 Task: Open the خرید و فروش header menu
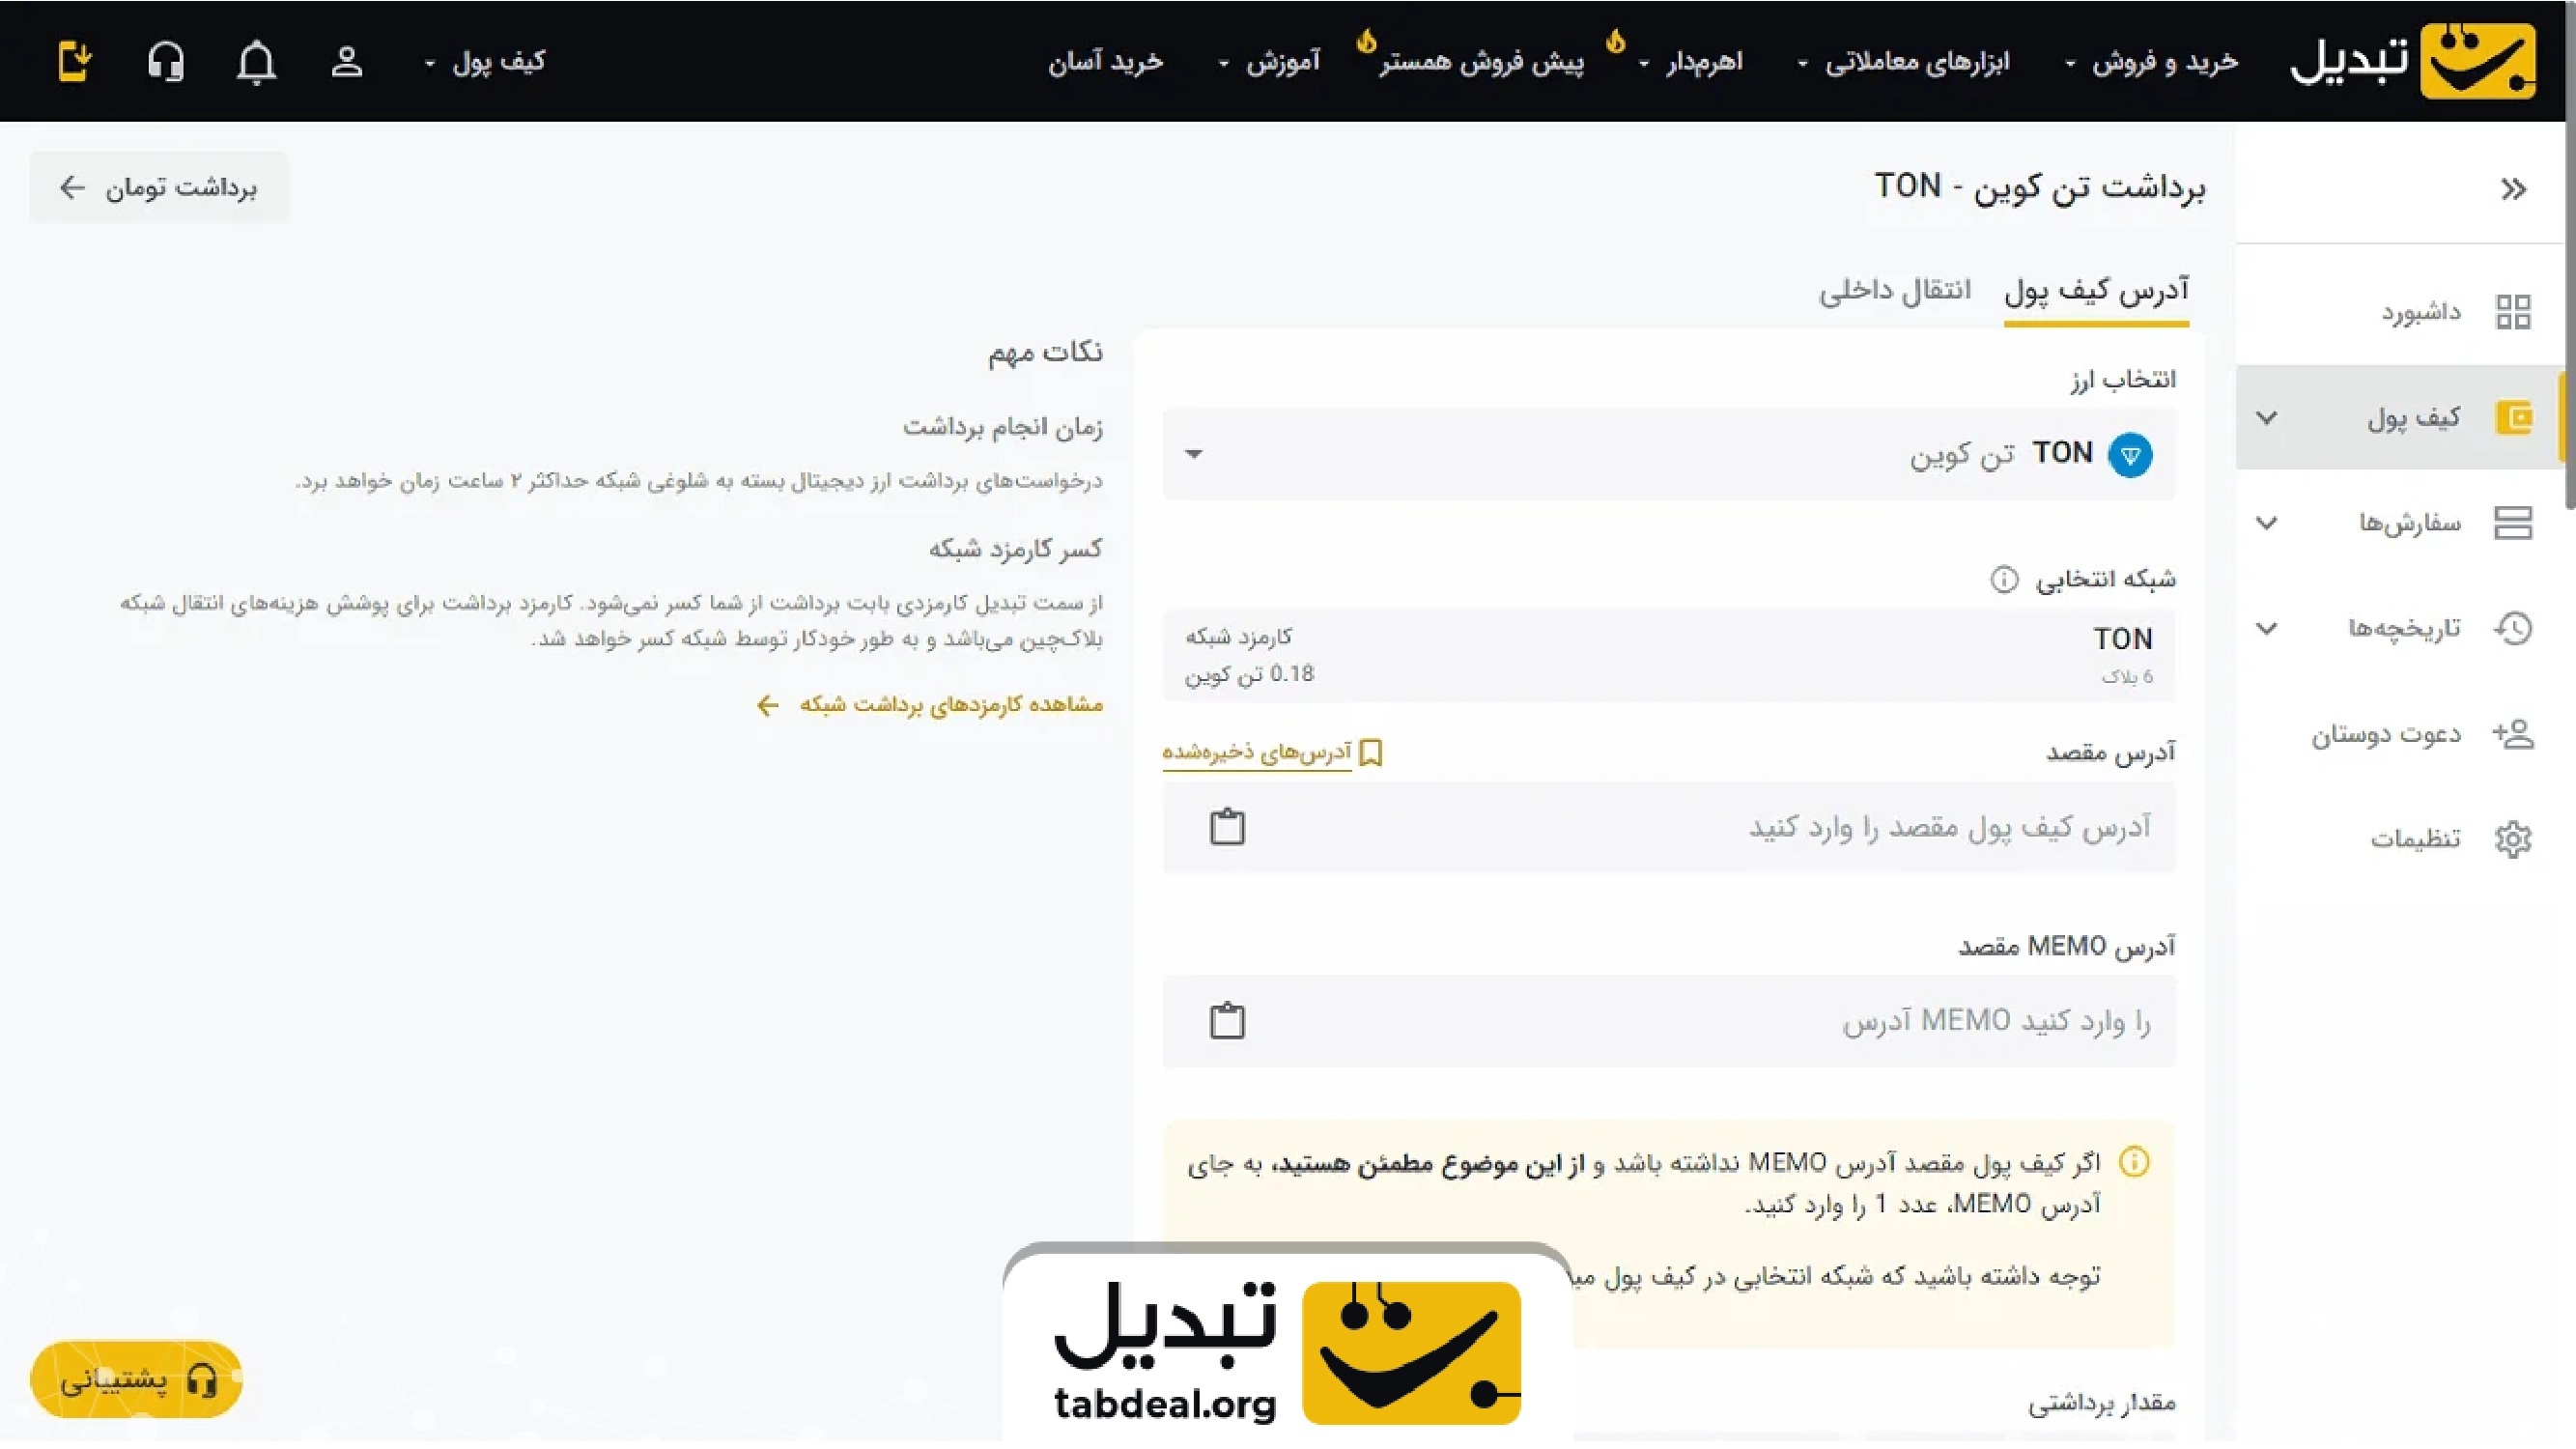[x=2151, y=62]
